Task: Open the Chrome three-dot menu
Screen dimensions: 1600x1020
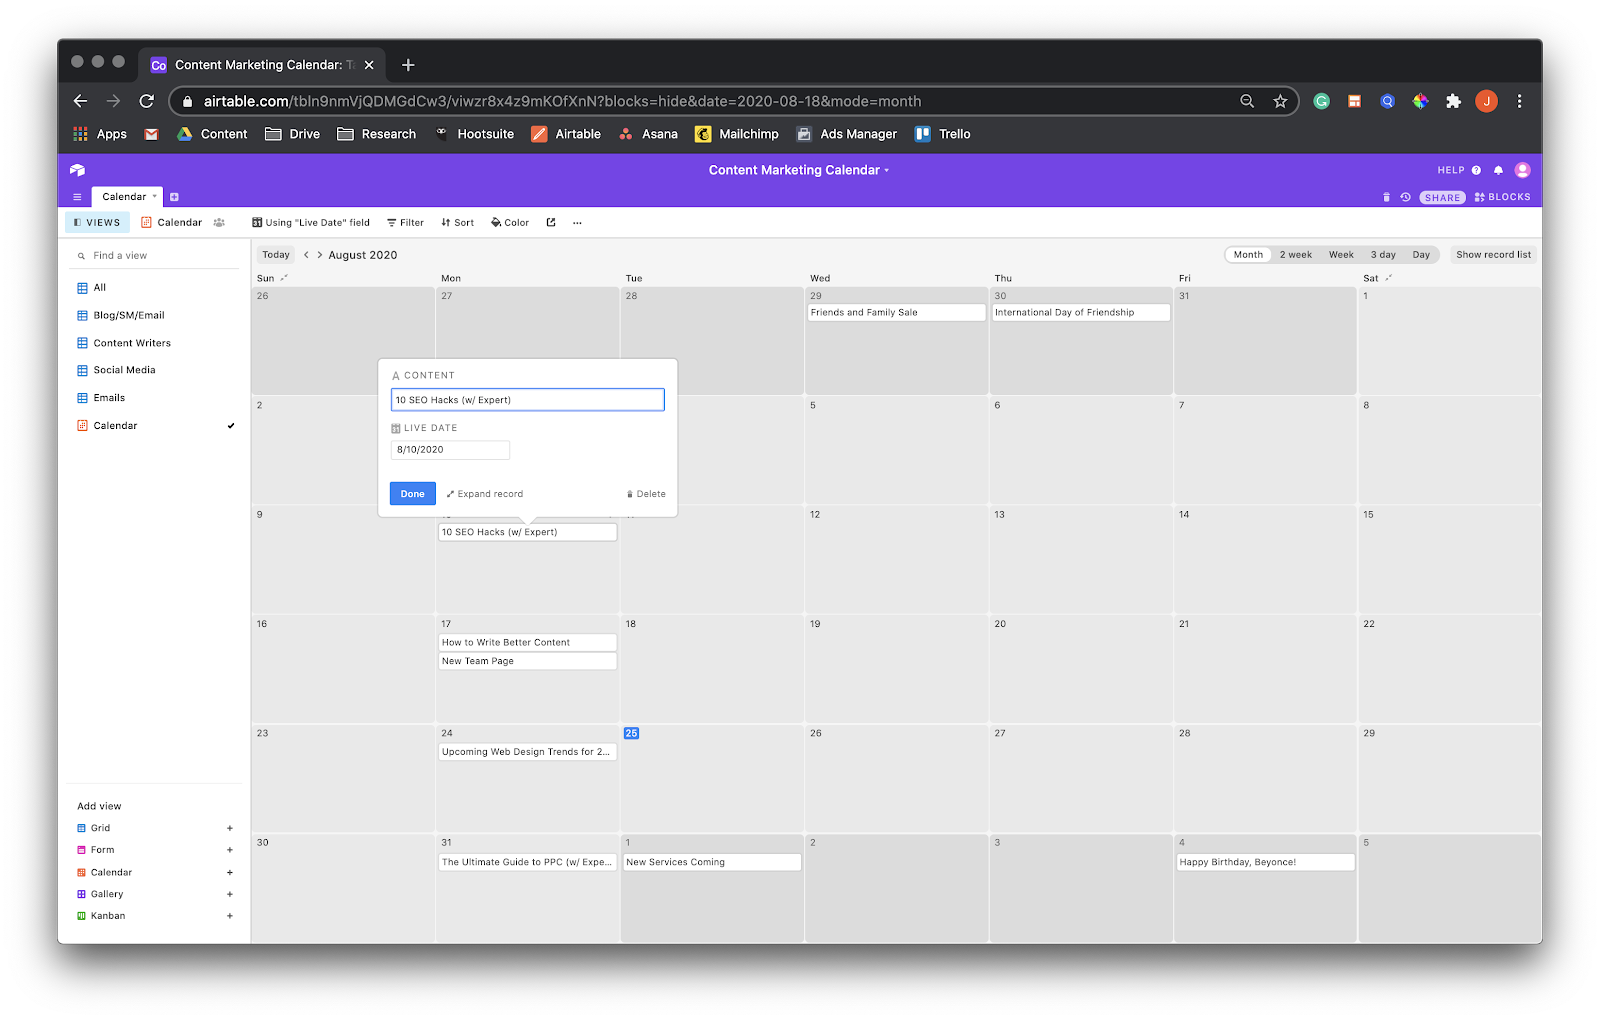Action: [x=1519, y=101]
